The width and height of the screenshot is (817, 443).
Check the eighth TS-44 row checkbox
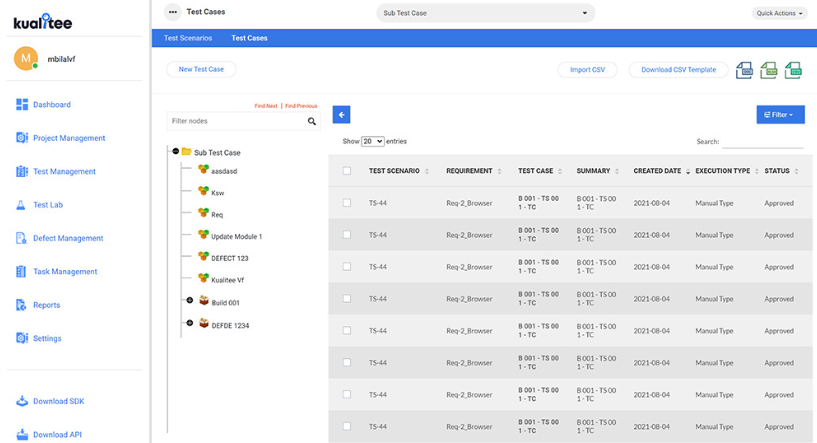click(346, 426)
